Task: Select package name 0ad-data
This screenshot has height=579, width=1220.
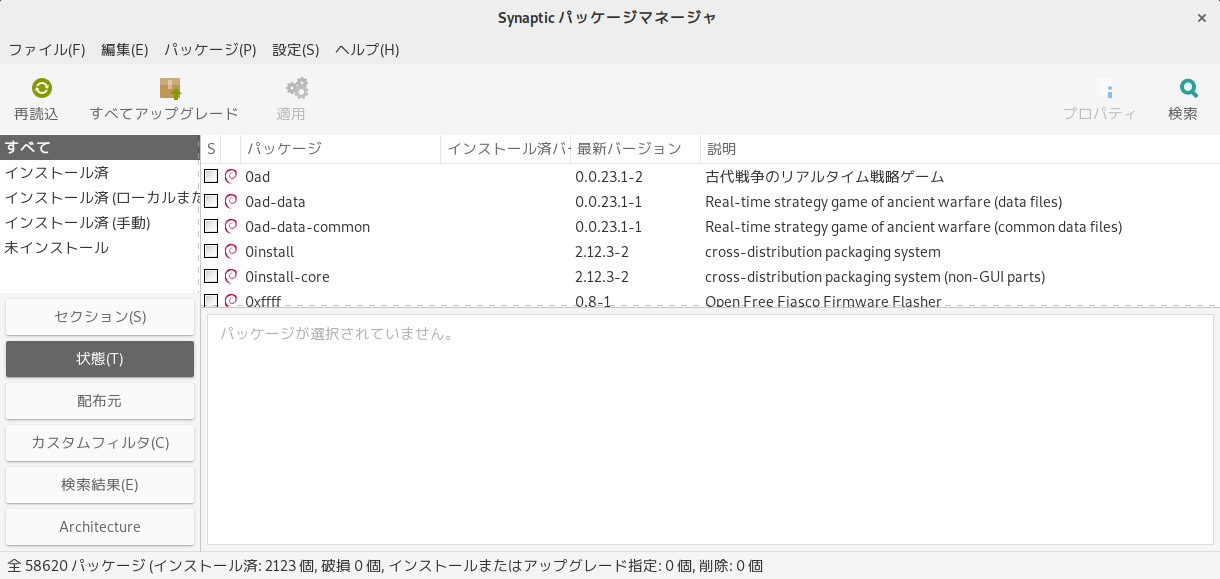Action: [x=275, y=202]
